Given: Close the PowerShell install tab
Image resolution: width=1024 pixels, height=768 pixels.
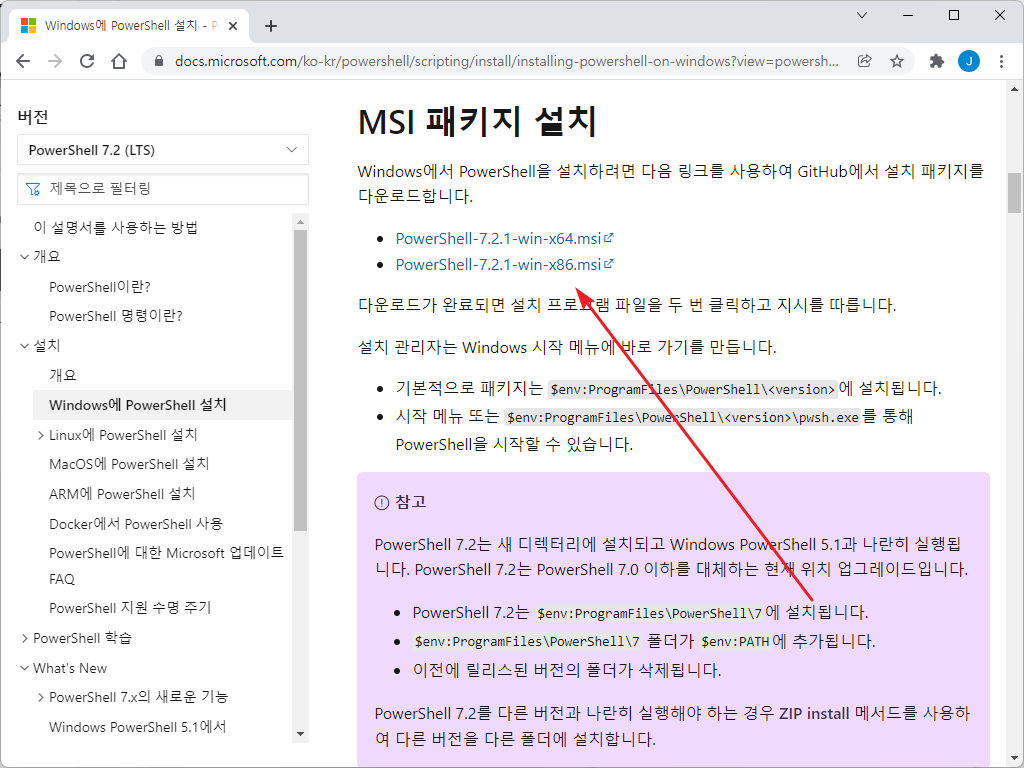Looking at the screenshot, I should point(233,26).
